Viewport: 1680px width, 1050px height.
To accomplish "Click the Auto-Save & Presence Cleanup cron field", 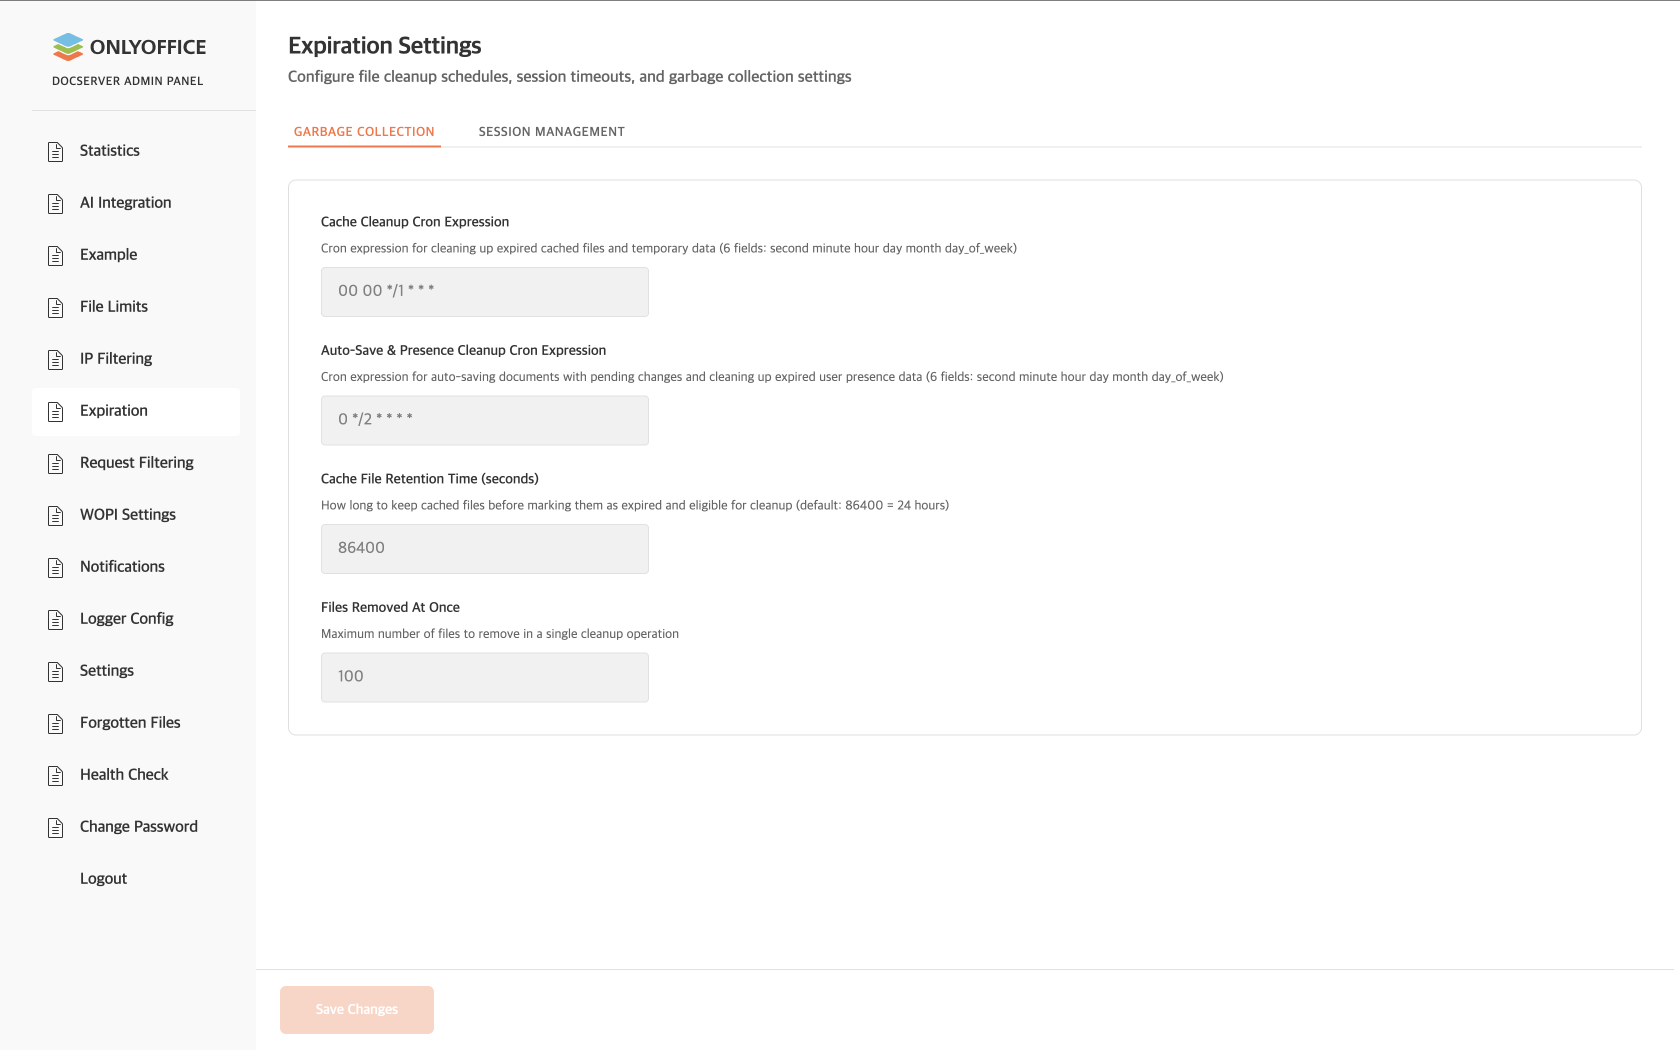I will click(484, 420).
